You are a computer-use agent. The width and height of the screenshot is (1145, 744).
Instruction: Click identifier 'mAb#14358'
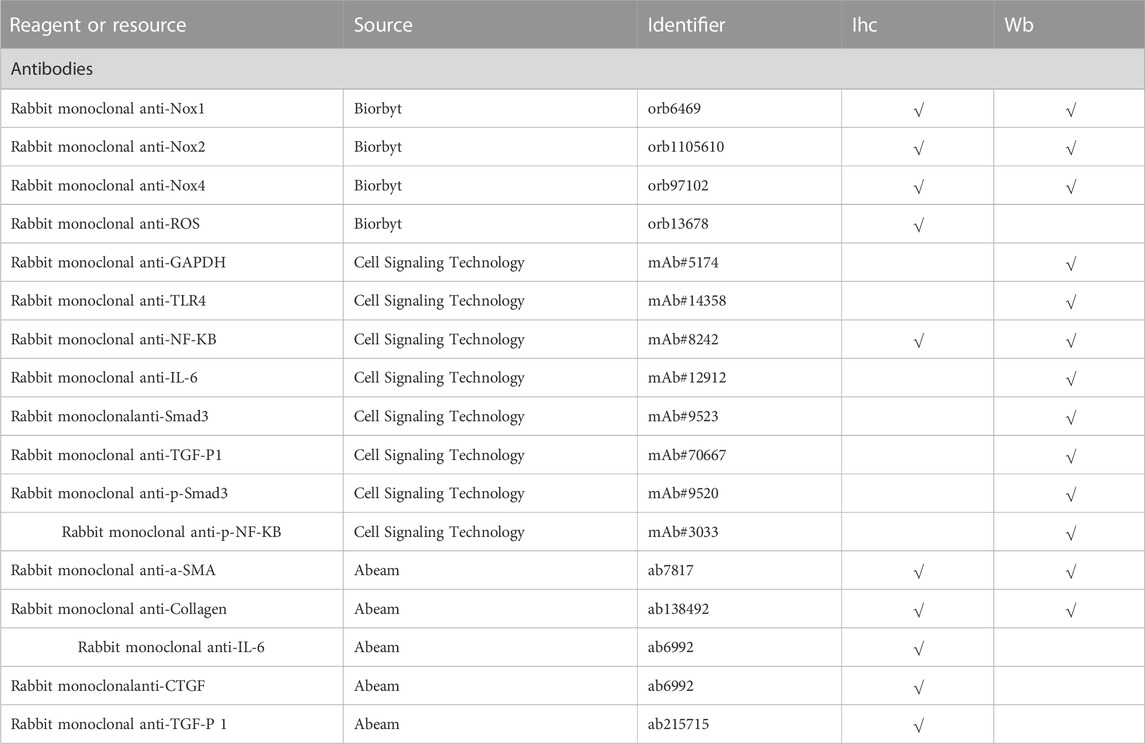tap(687, 300)
